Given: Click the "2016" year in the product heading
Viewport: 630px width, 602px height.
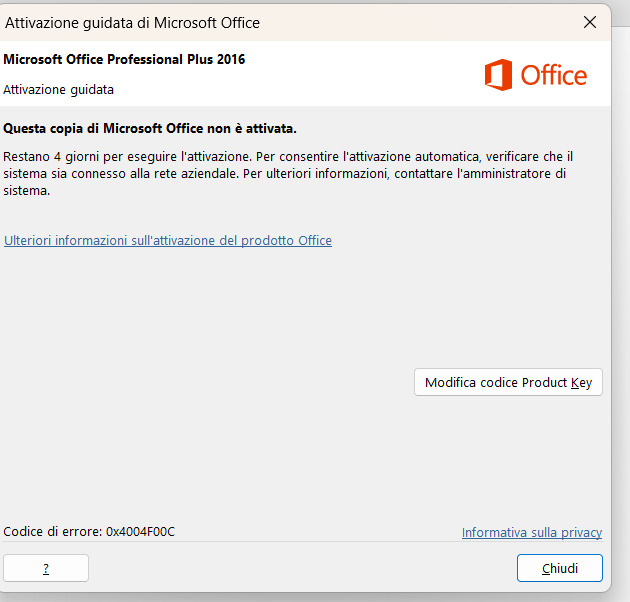Looking at the screenshot, I should pos(231,59).
